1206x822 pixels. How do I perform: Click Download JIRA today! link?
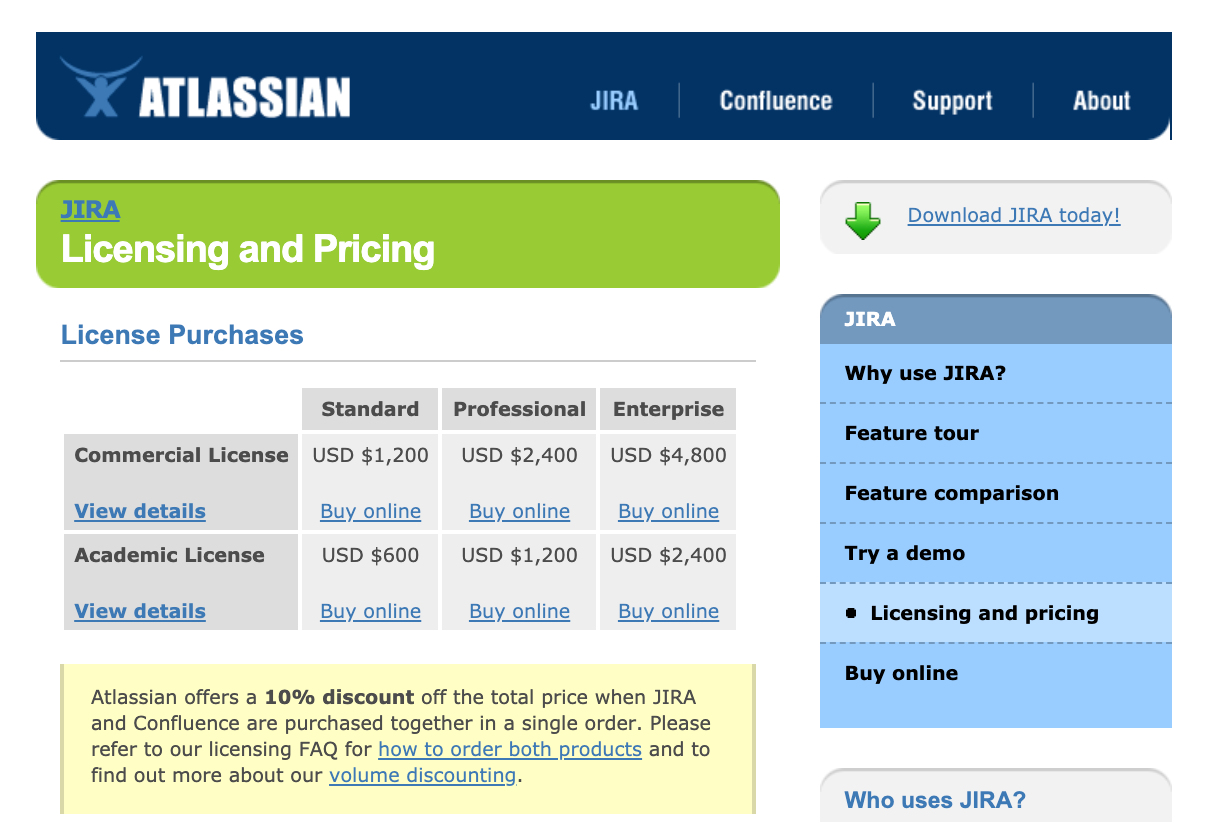(x=1014, y=215)
